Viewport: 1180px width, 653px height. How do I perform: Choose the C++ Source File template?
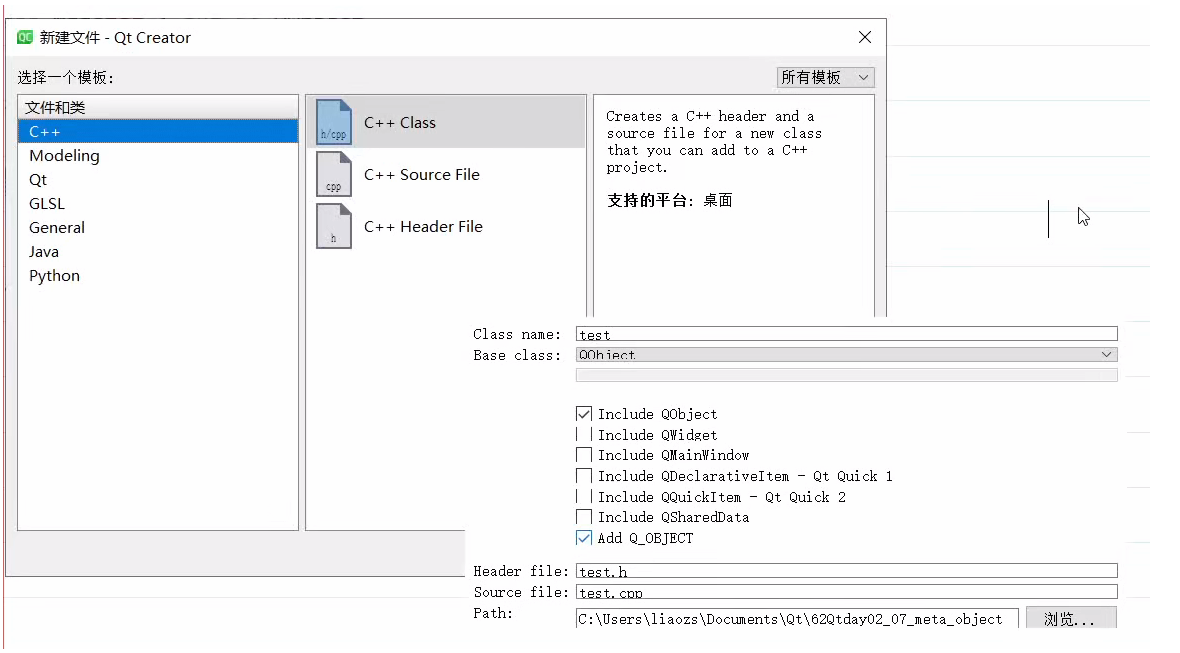tap(447, 175)
